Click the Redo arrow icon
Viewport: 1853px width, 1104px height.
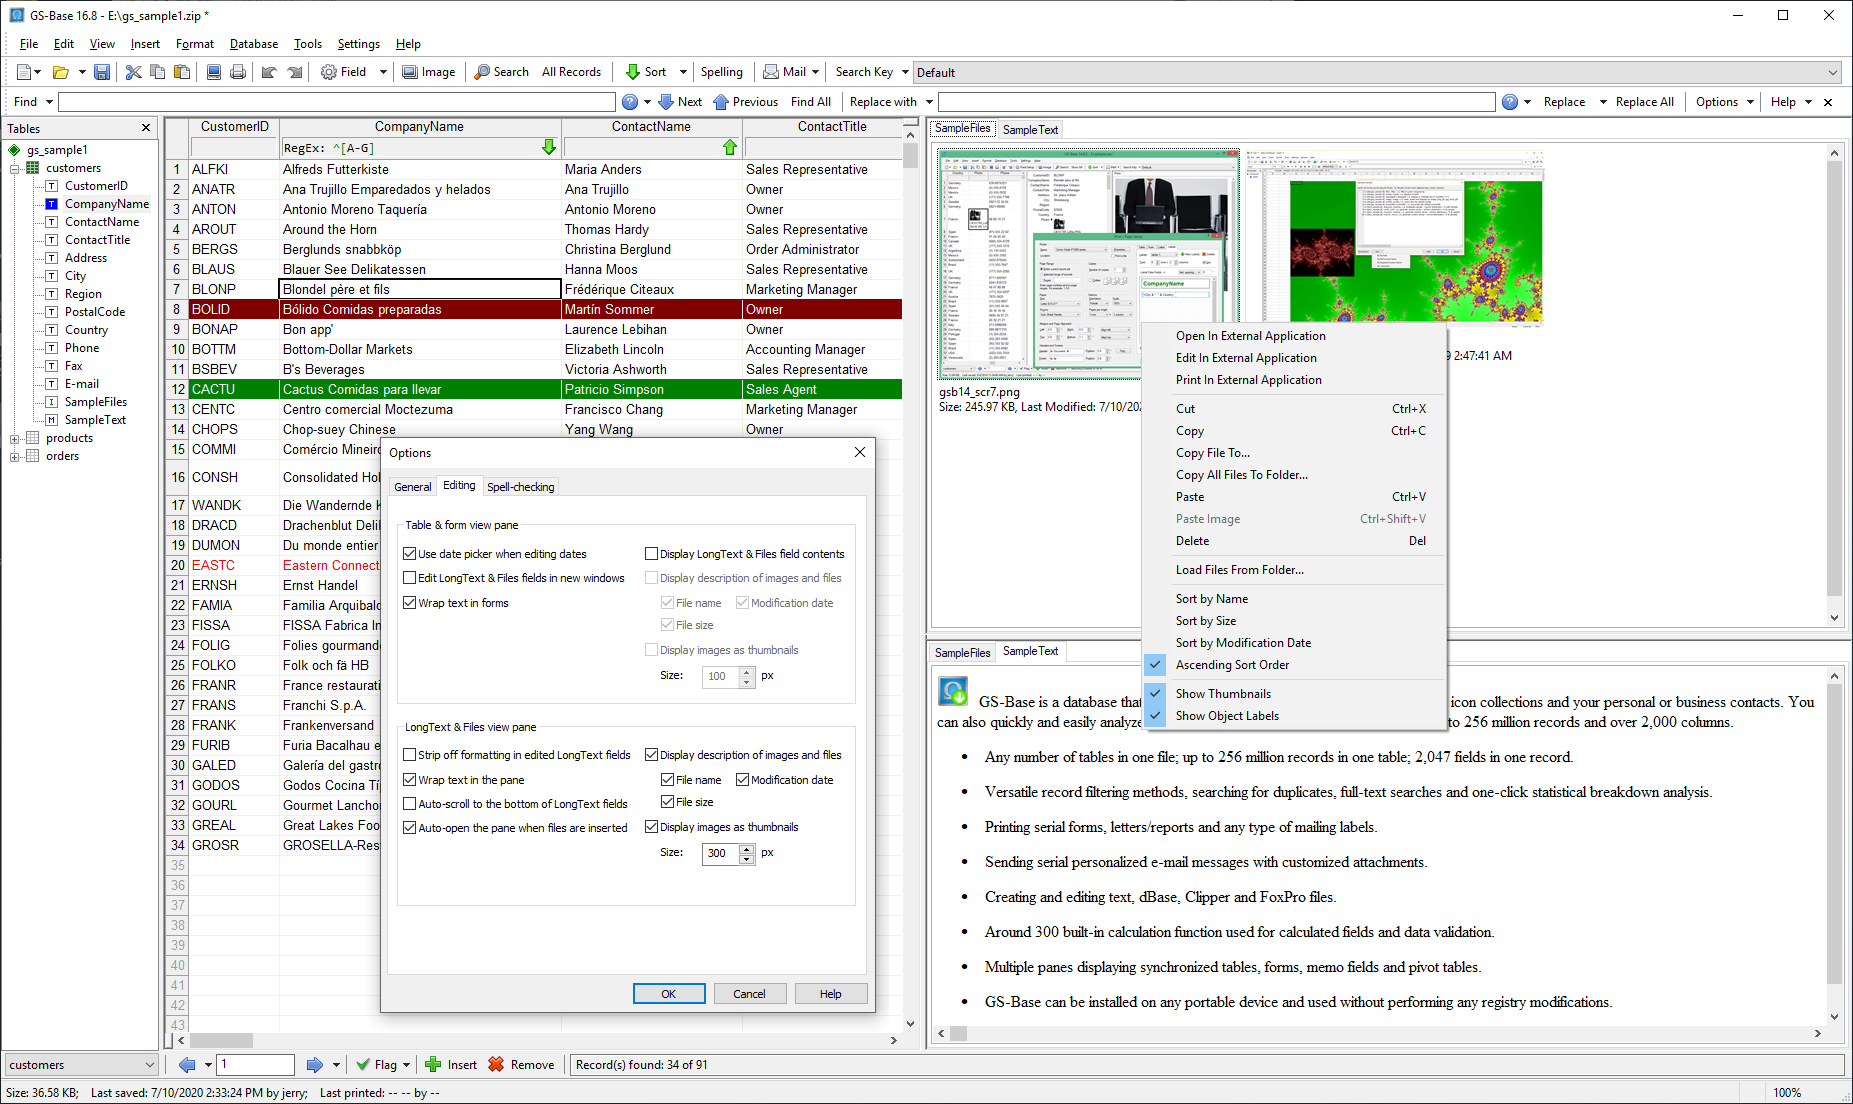pyautogui.click(x=294, y=72)
